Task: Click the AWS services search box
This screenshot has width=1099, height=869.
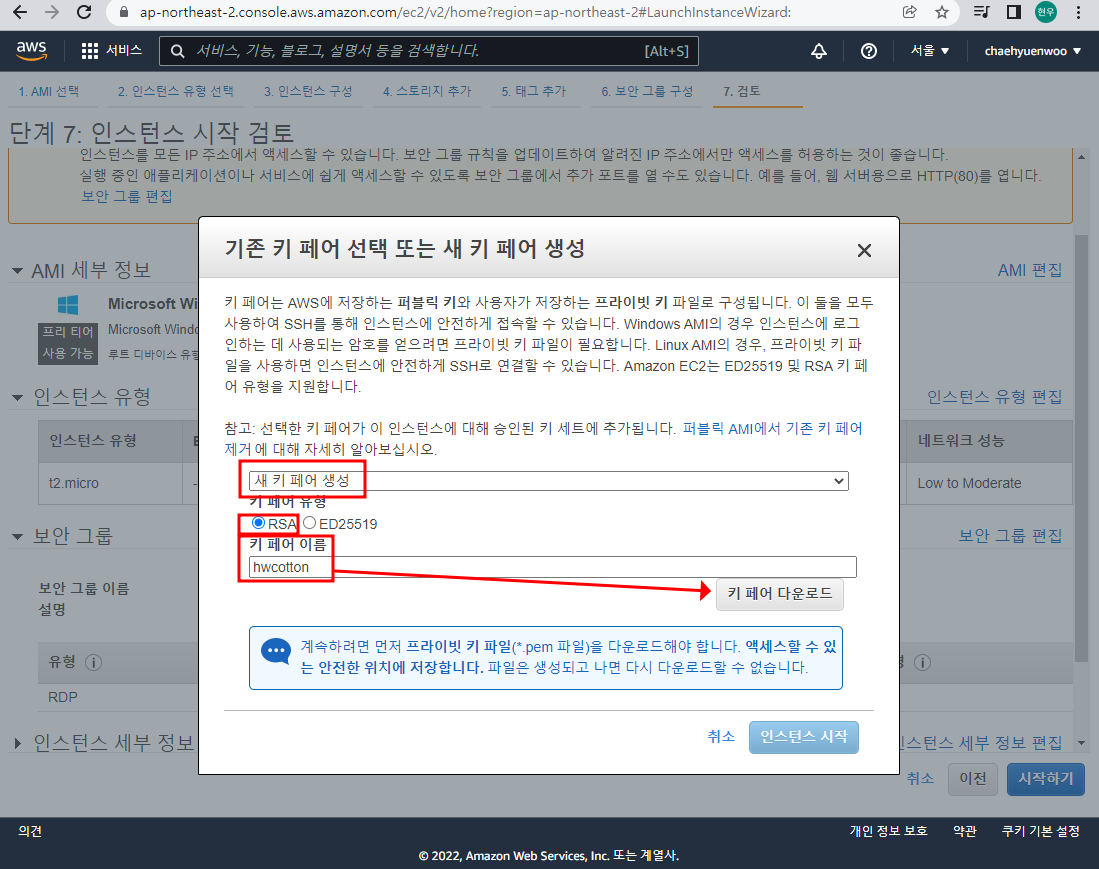Action: 429,51
